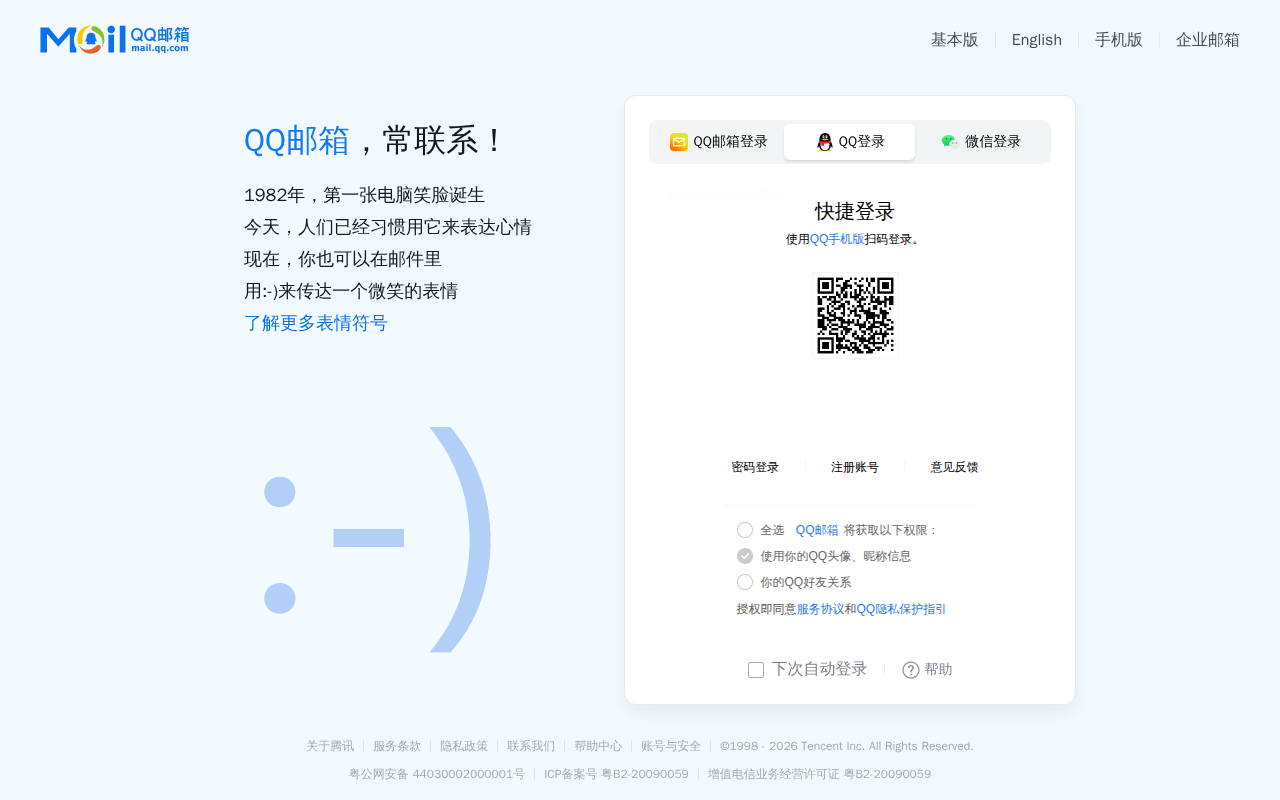Click the QQ邮箱 link in permissions

817,530
